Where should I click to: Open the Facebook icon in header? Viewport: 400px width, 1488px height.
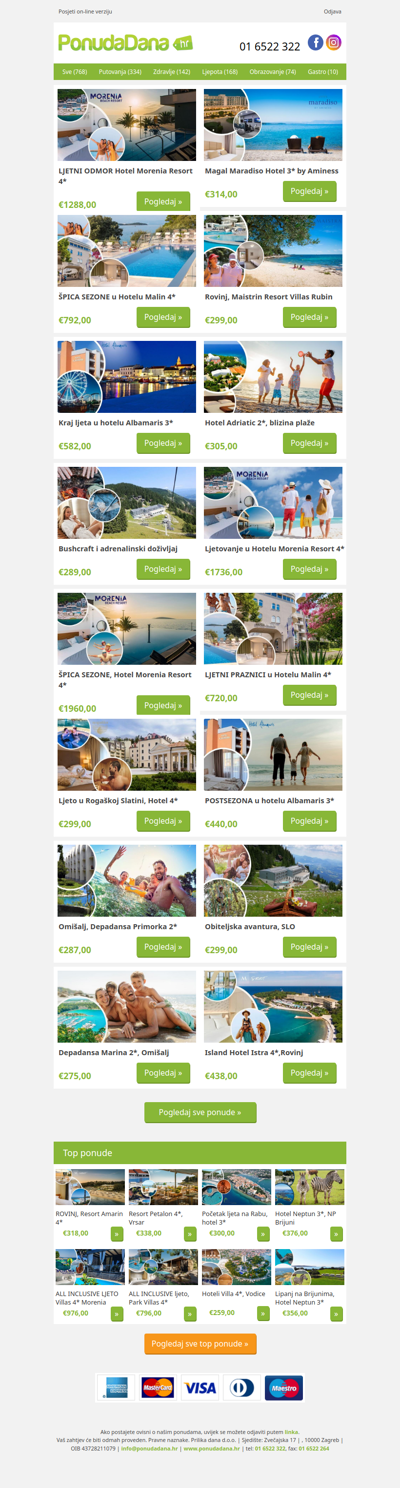pos(315,42)
